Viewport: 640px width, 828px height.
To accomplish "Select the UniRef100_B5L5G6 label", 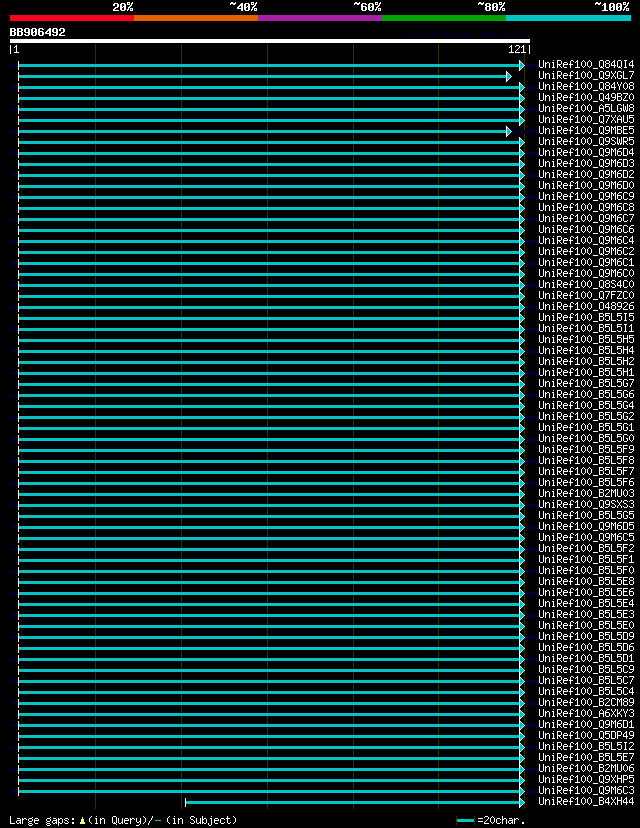I will [x=586, y=394].
